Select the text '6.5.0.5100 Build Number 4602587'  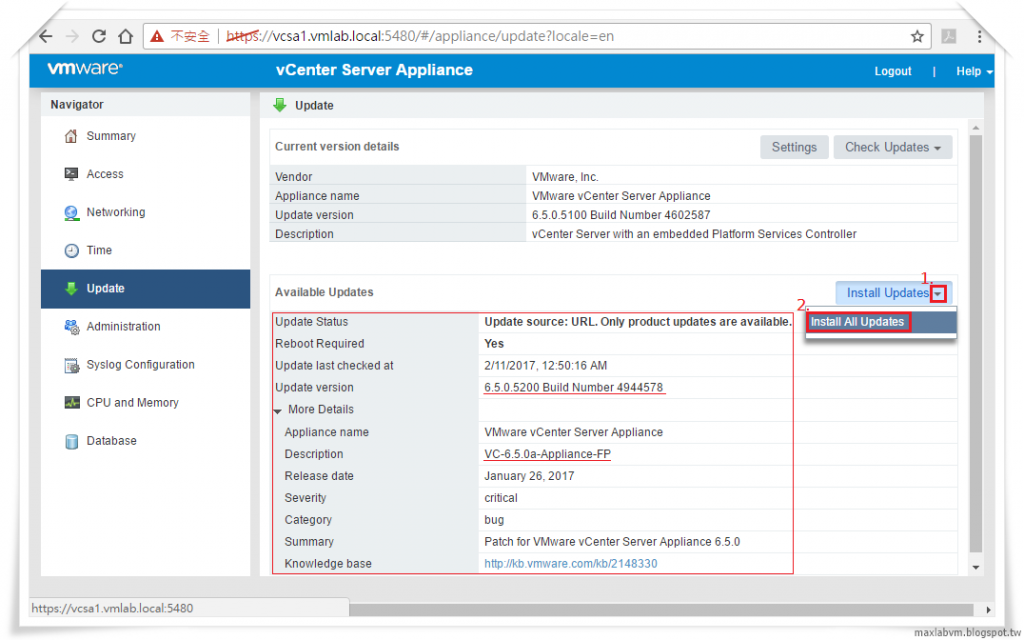coord(620,215)
